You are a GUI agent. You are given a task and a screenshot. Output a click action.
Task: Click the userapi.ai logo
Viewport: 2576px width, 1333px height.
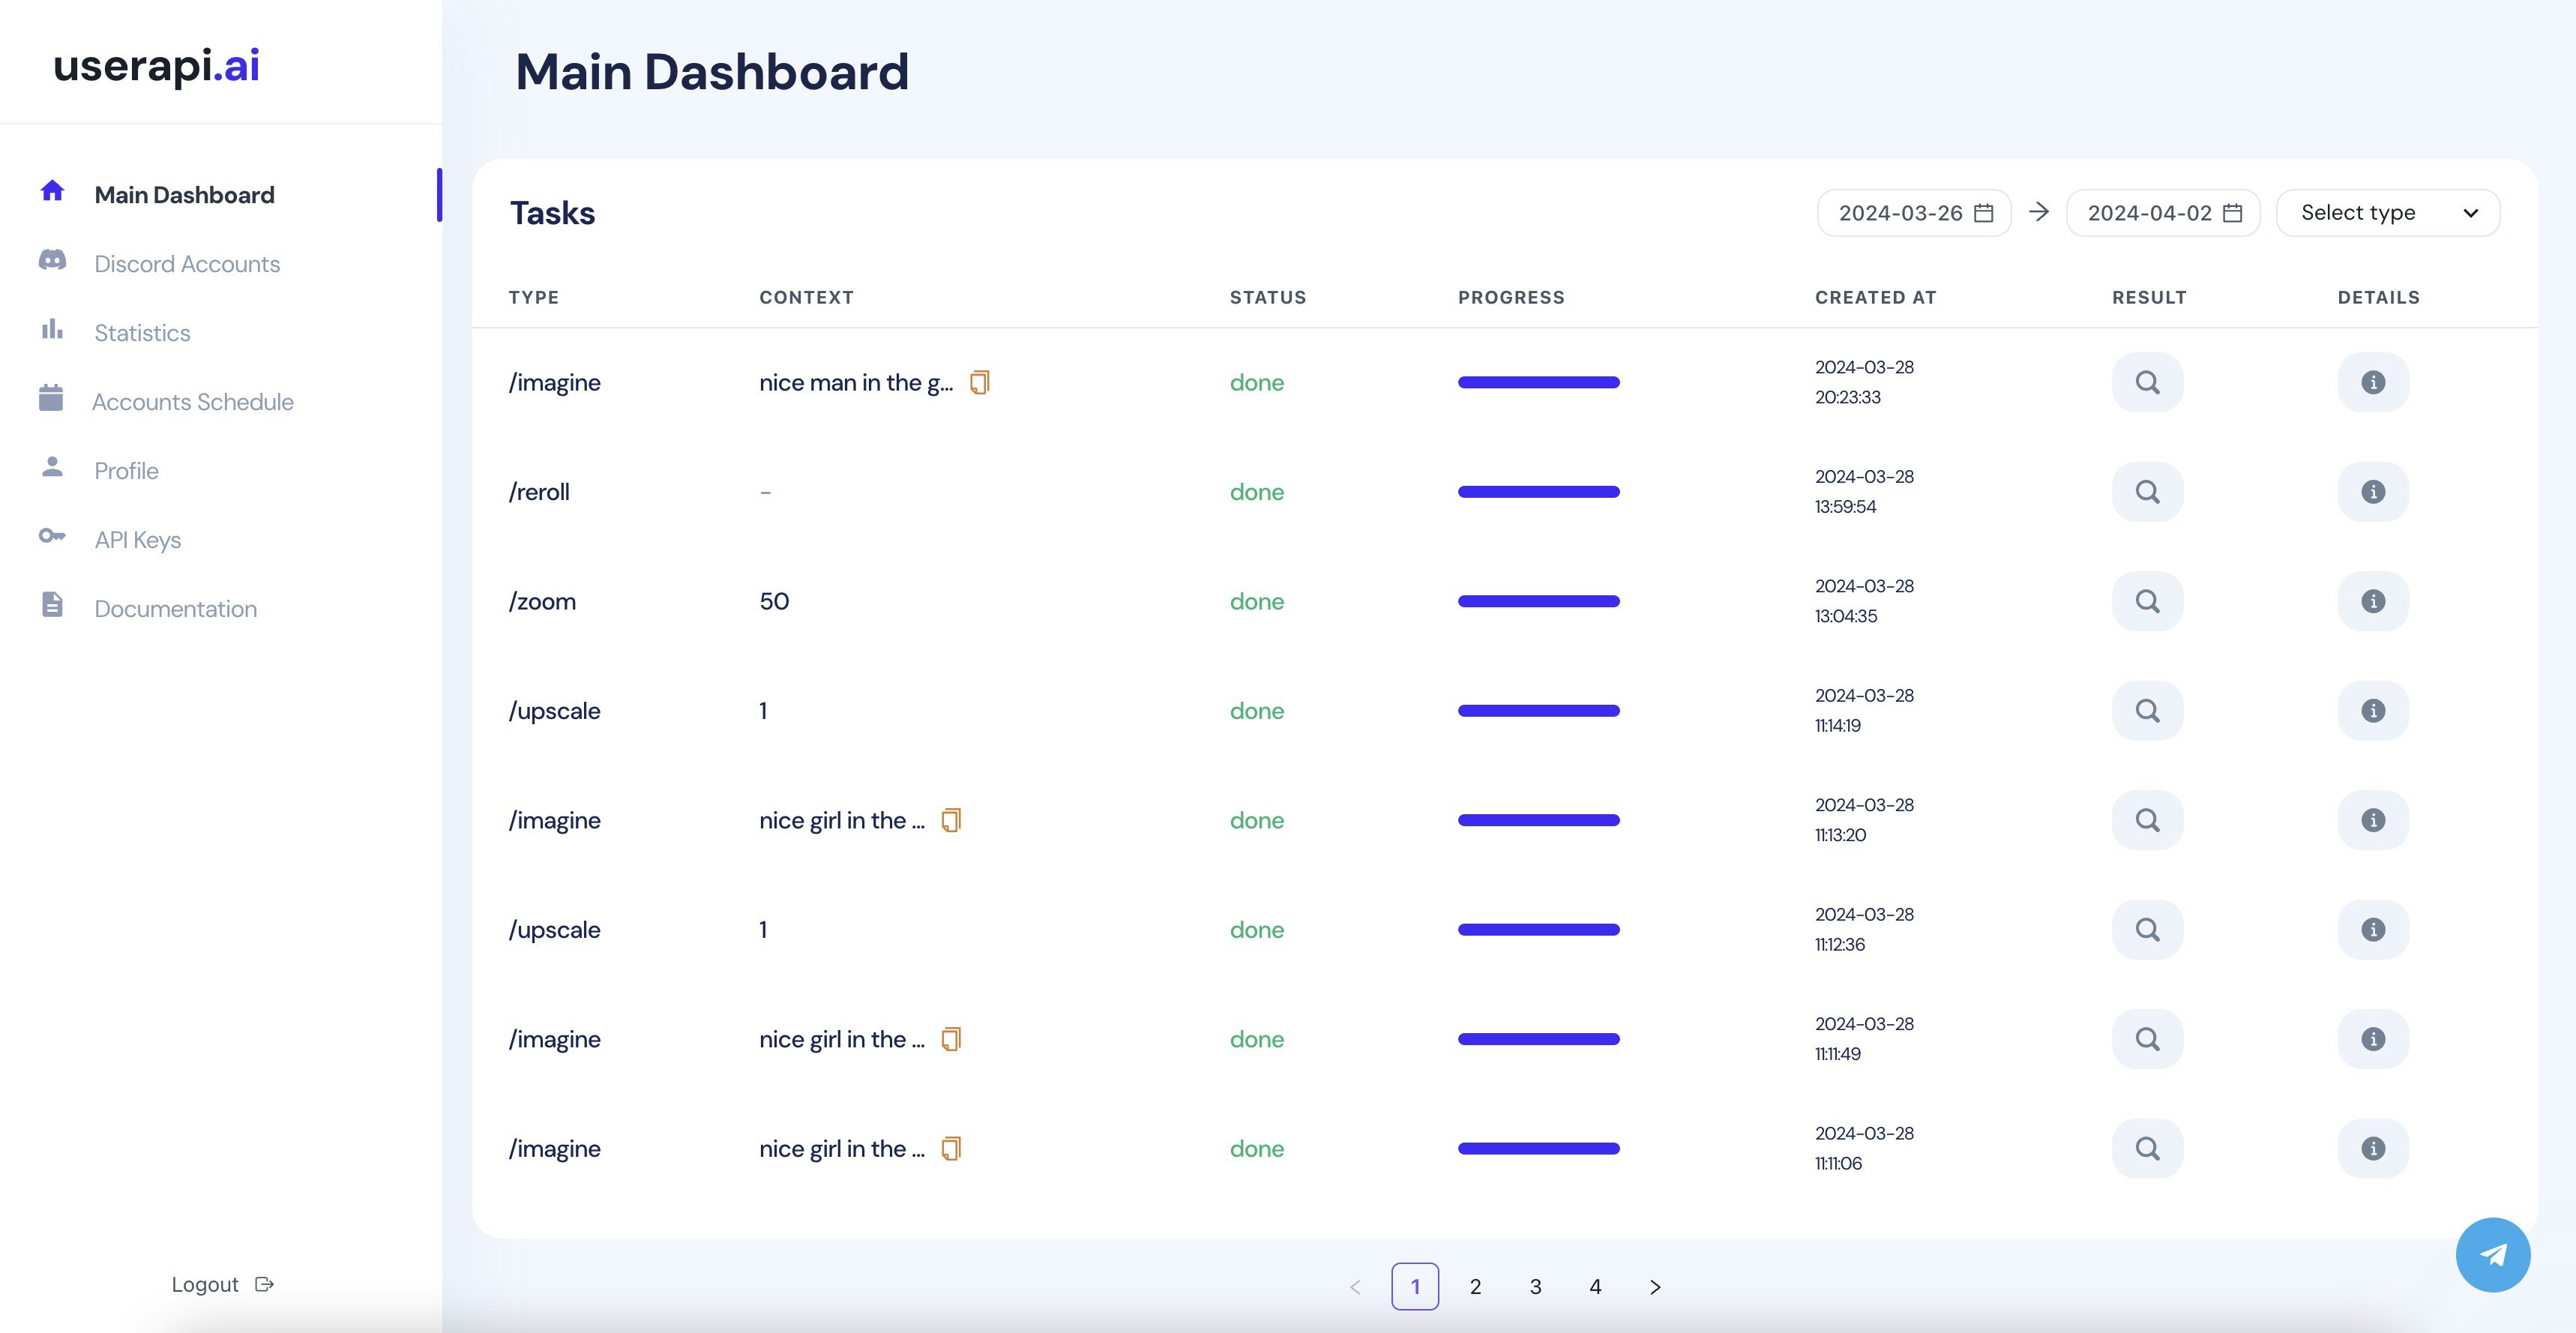click(x=156, y=66)
